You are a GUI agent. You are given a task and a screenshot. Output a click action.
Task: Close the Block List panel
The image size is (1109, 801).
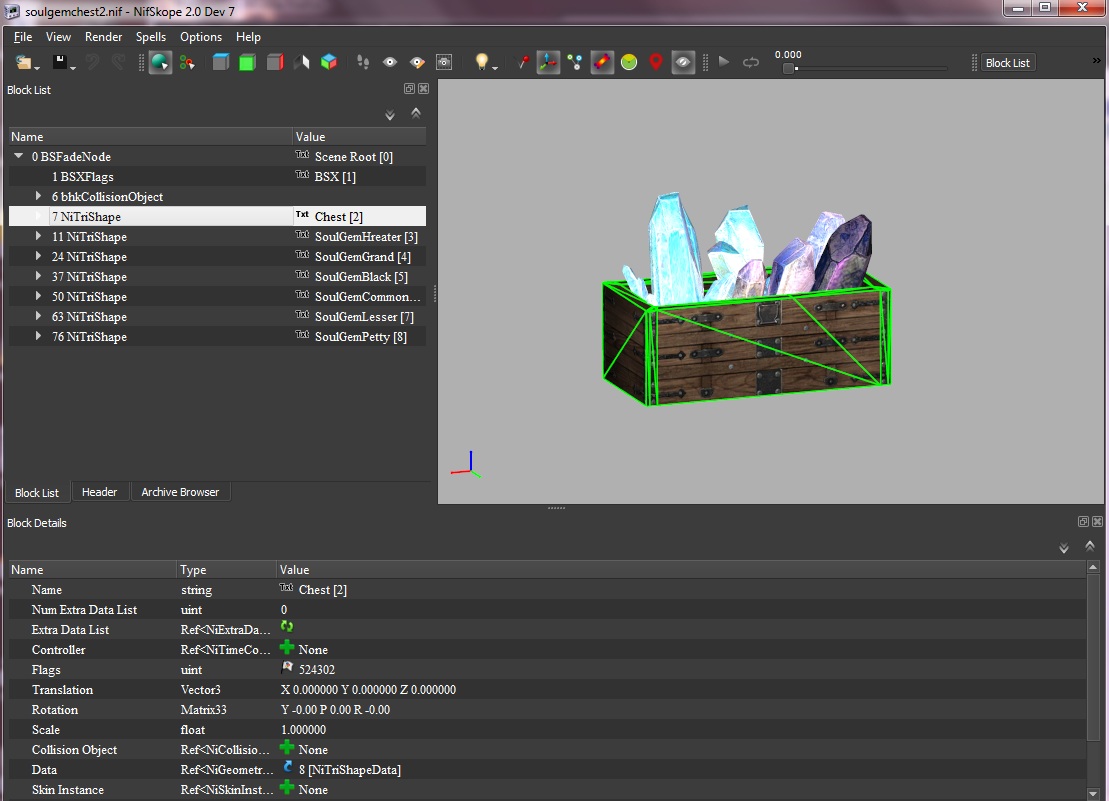423,88
